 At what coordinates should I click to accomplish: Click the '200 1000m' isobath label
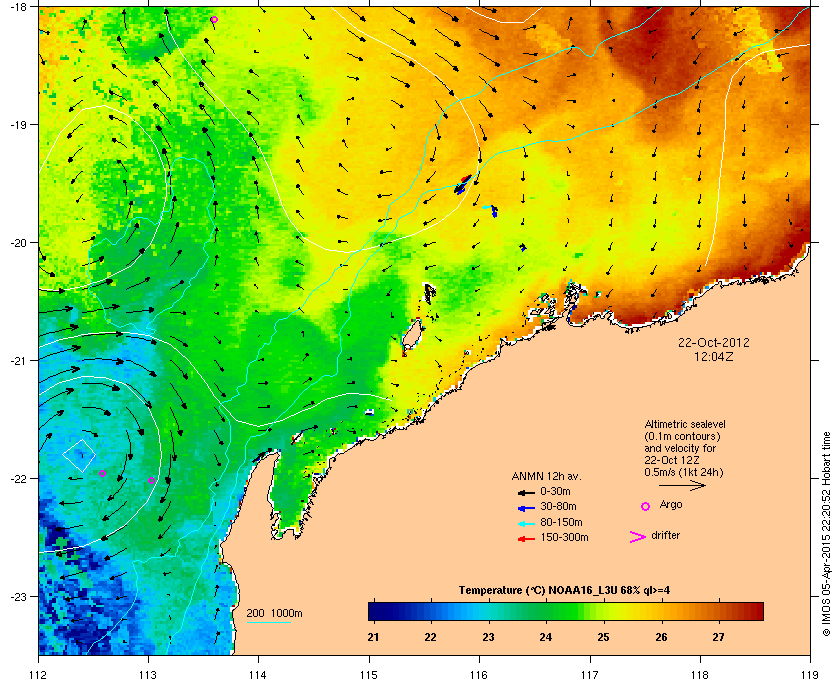[x=274, y=614]
